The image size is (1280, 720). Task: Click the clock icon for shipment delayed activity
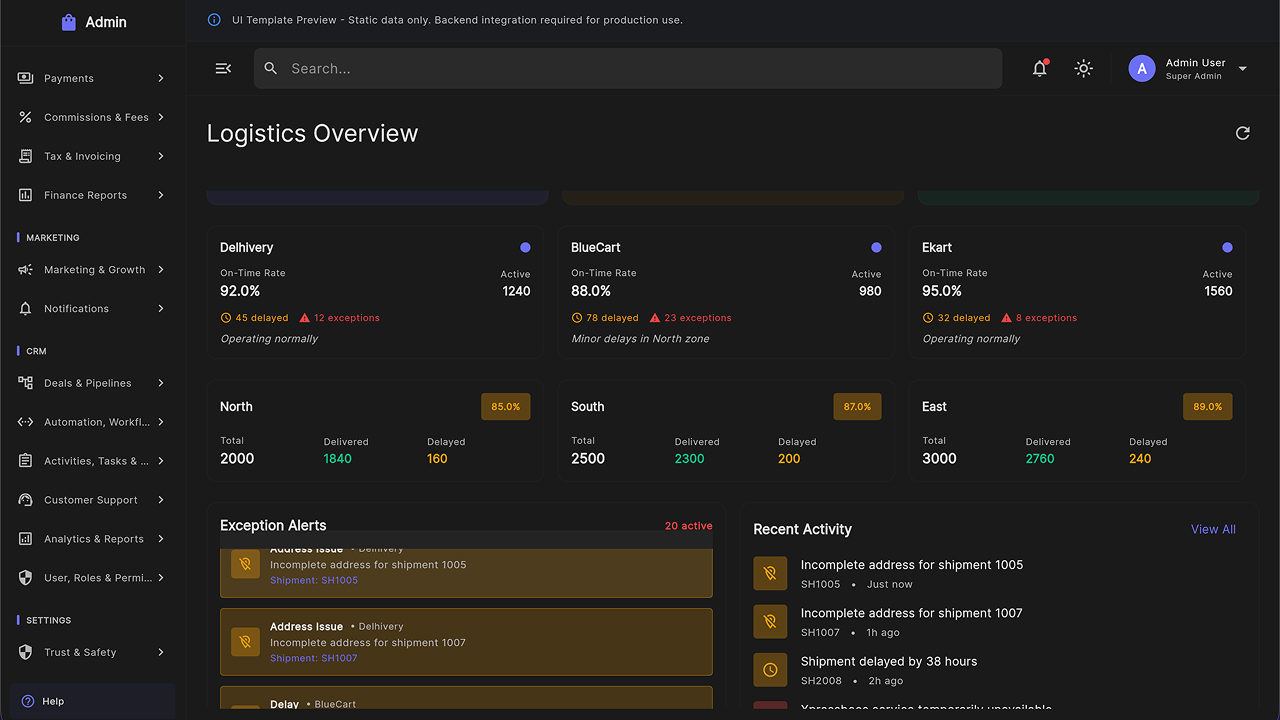click(770, 670)
